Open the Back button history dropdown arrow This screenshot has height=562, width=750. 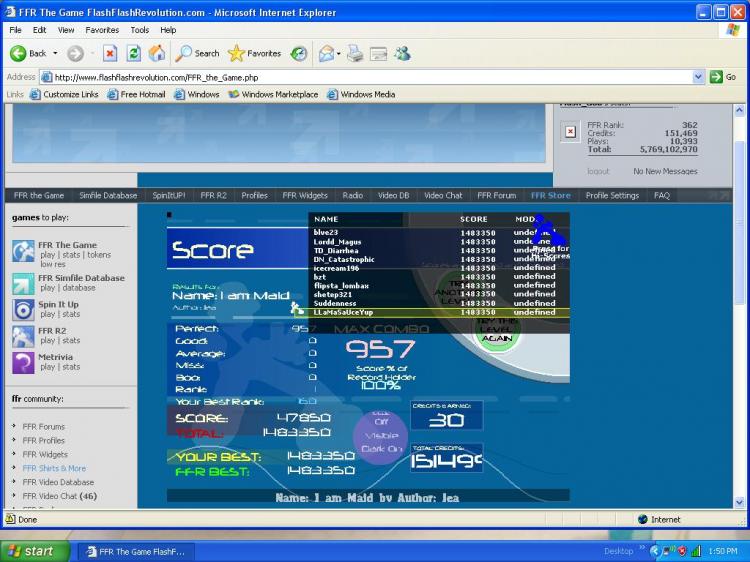[x=55, y=53]
